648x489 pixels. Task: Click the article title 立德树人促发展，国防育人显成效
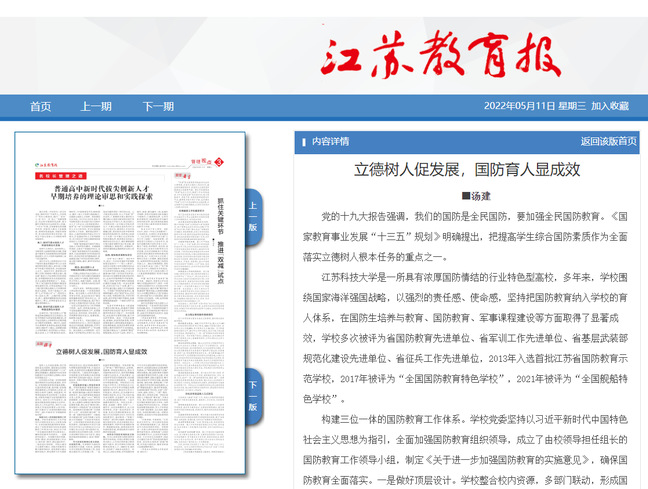pos(468,169)
